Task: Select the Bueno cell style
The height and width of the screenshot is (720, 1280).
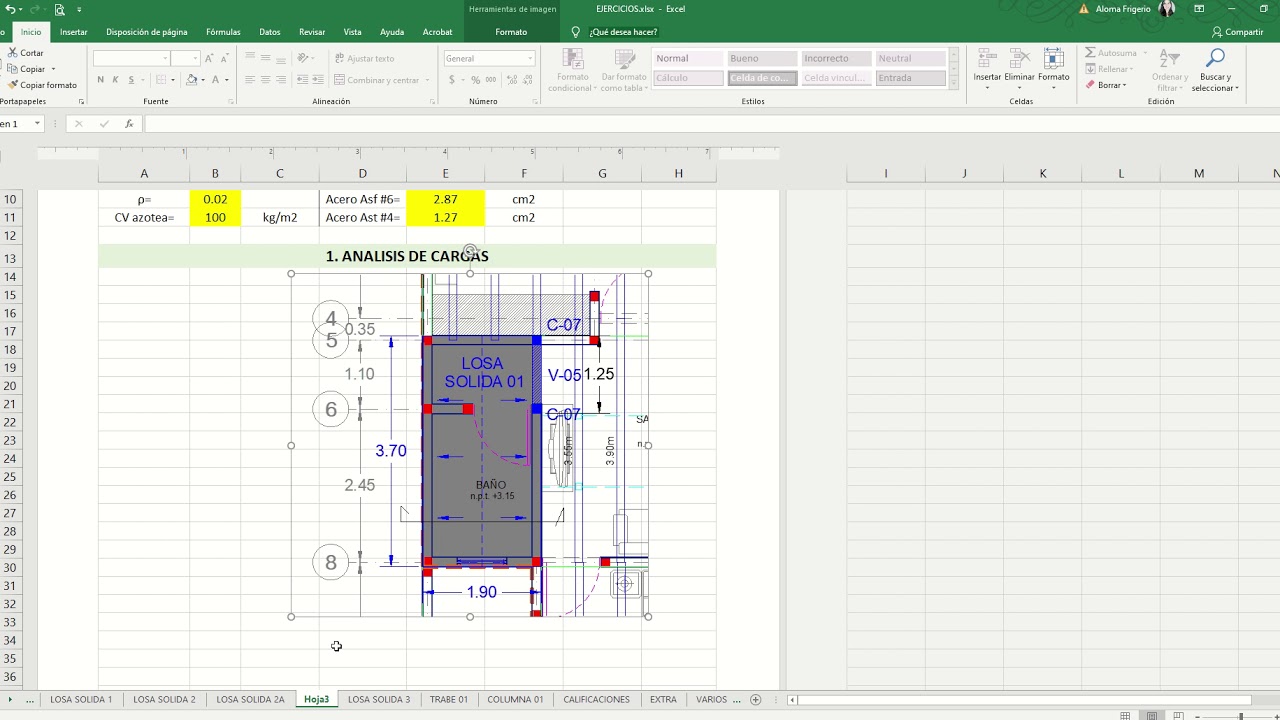Action: coord(761,59)
